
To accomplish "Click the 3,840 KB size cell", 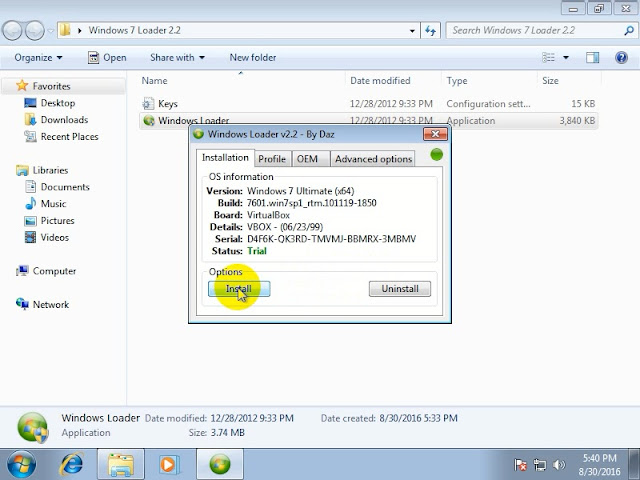I will click(577, 121).
